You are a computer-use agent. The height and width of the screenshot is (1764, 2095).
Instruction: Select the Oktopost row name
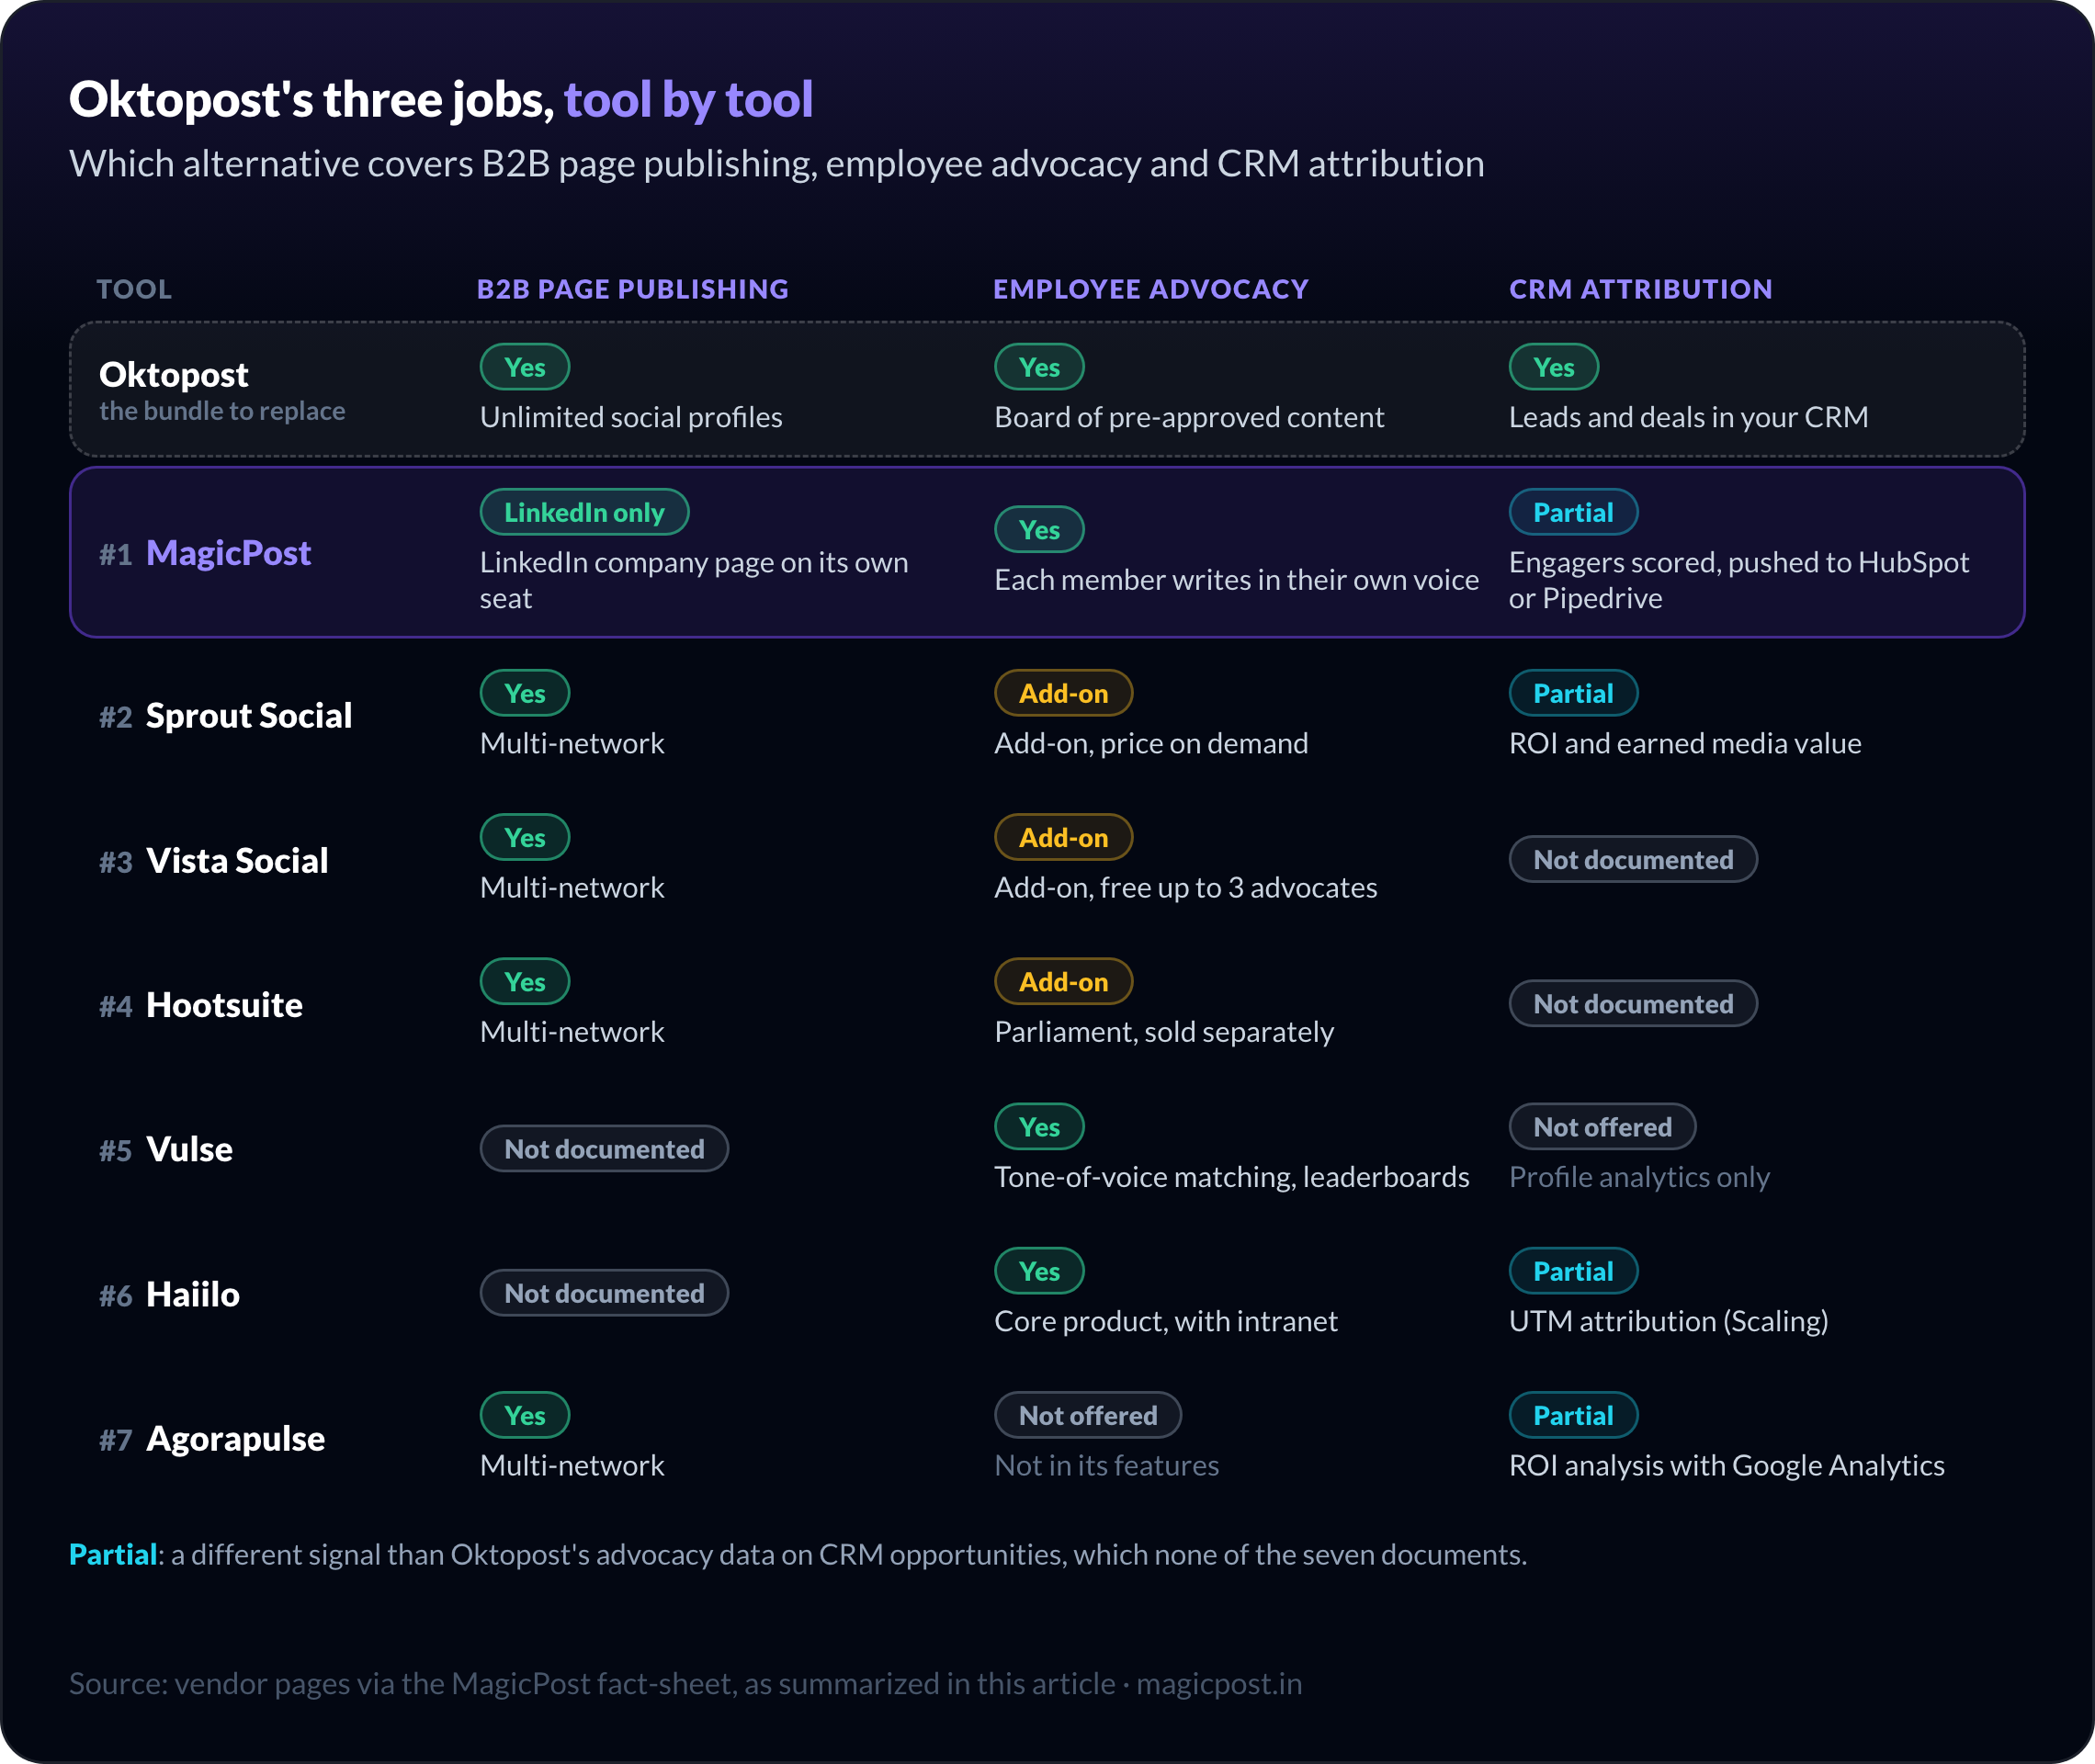174,374
